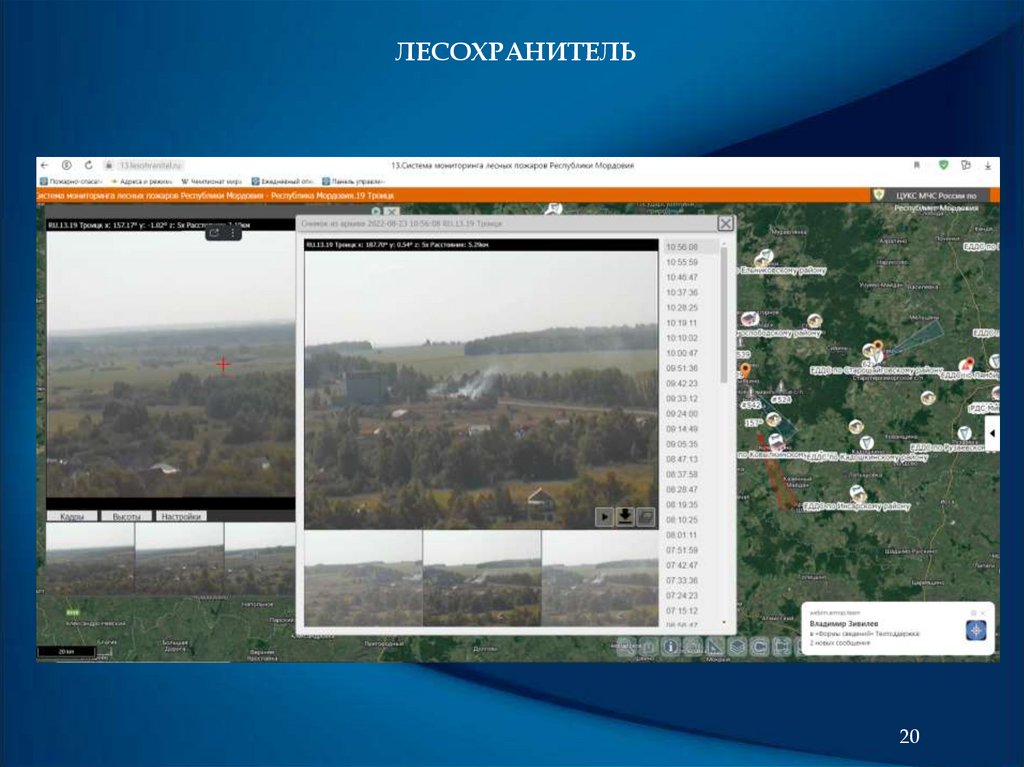Screen dimensions: 1024x767
Task: Open the middle archive thumbnail
Action: [x=482, y=578]
